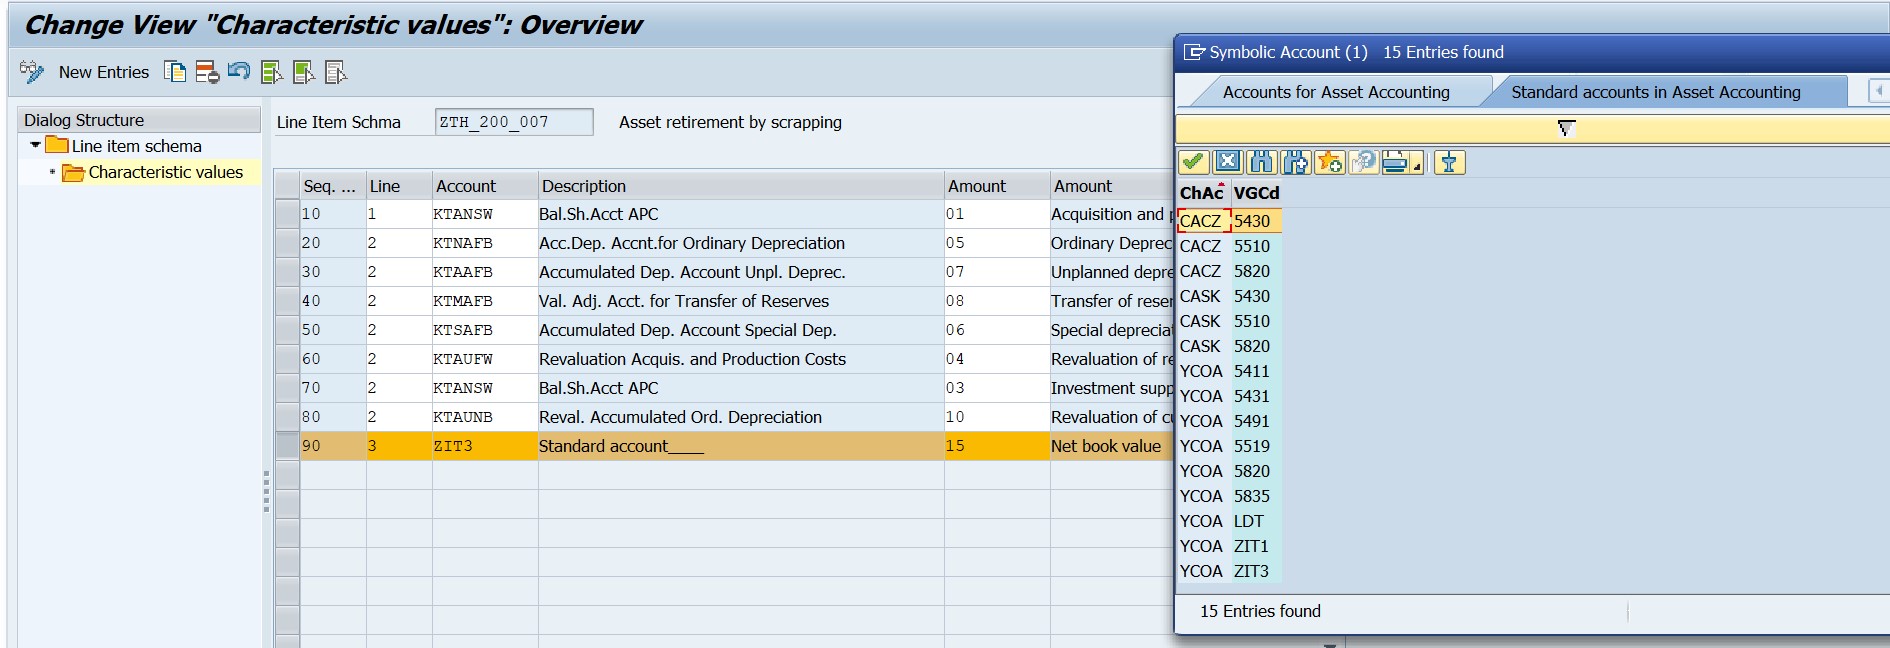This screenshot has width=1890, height=648.
Task: Select the YCOA ZIT3 entry in the list
Action: [1225, 571]
